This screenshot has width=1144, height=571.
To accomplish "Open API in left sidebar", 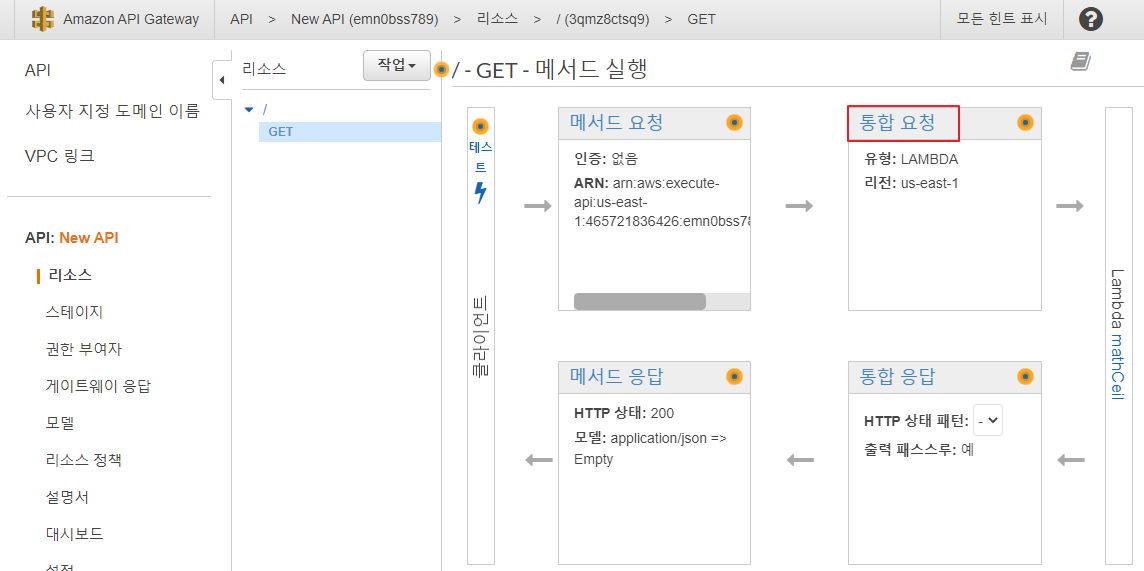I will [x=37, y=70].
